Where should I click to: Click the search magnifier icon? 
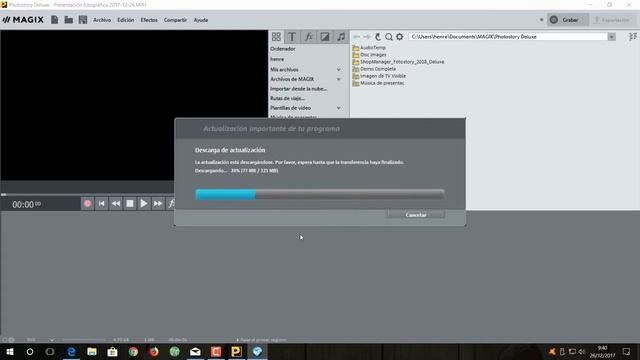tap(389, 37)
